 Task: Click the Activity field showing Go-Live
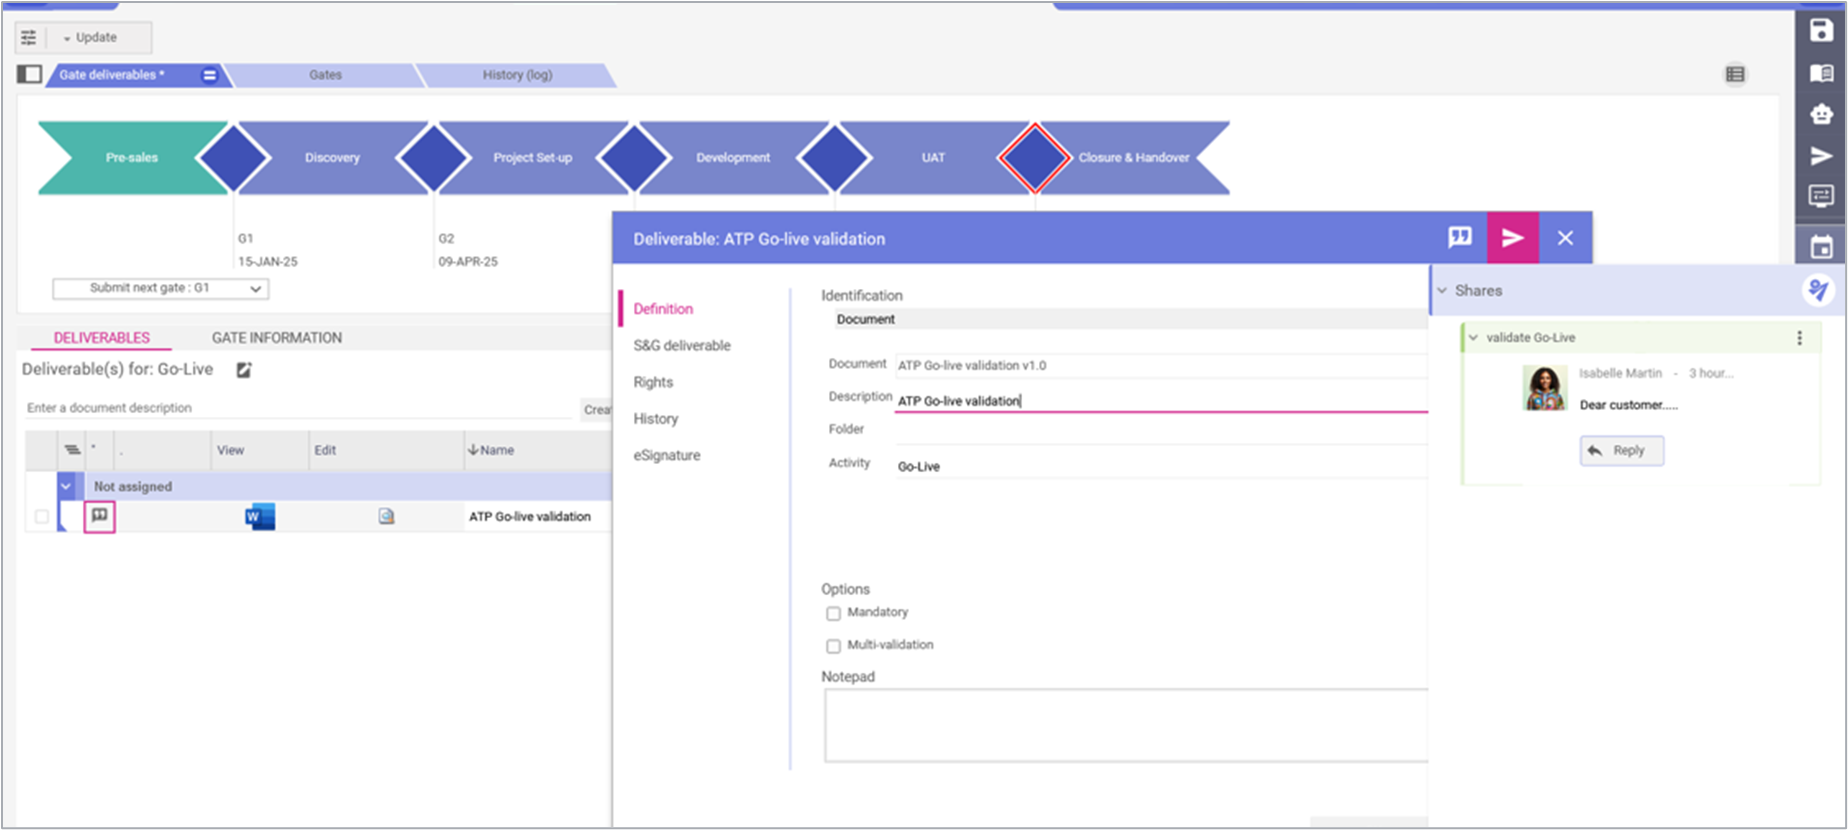[x=1161, y=466]
